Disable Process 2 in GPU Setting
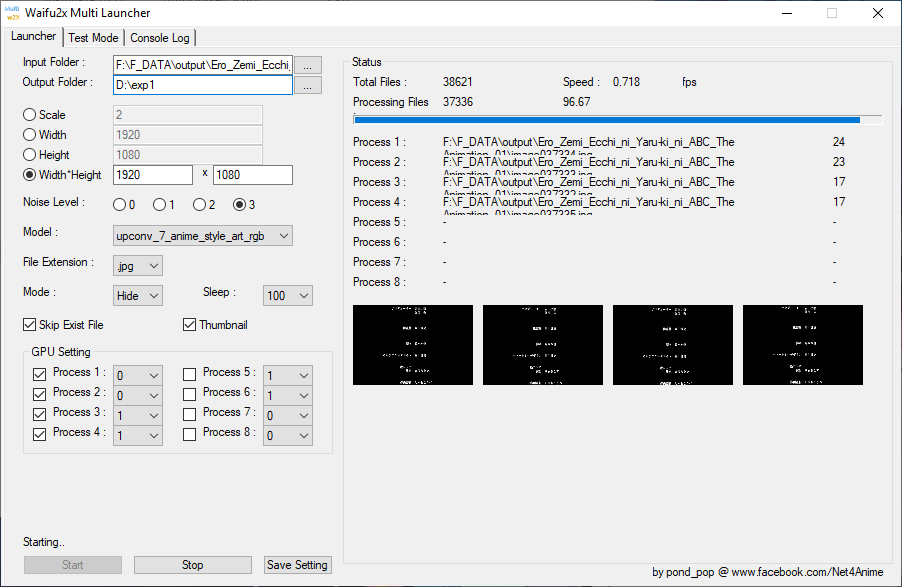Viewport: 902px width, 587px height. click(38, 394)
